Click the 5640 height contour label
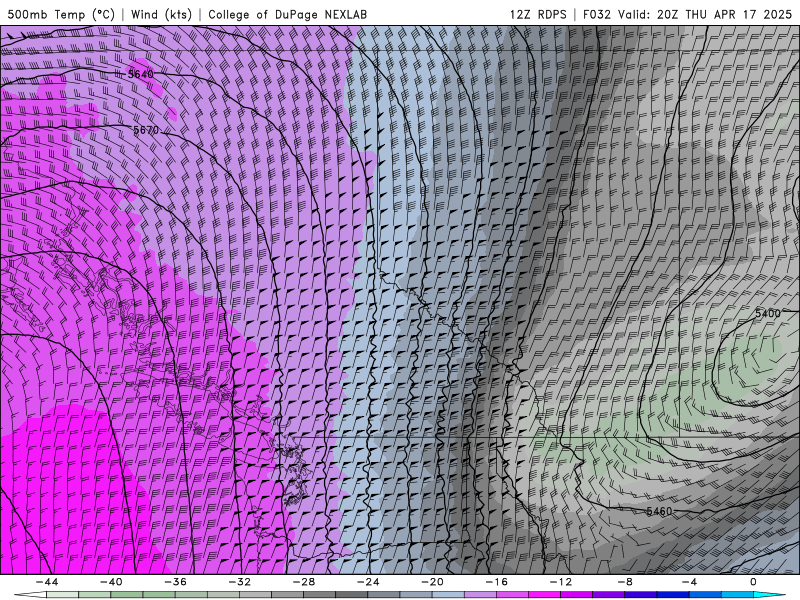Image resolution: width=800 pixels, height=600 pixels. (140, 74)
